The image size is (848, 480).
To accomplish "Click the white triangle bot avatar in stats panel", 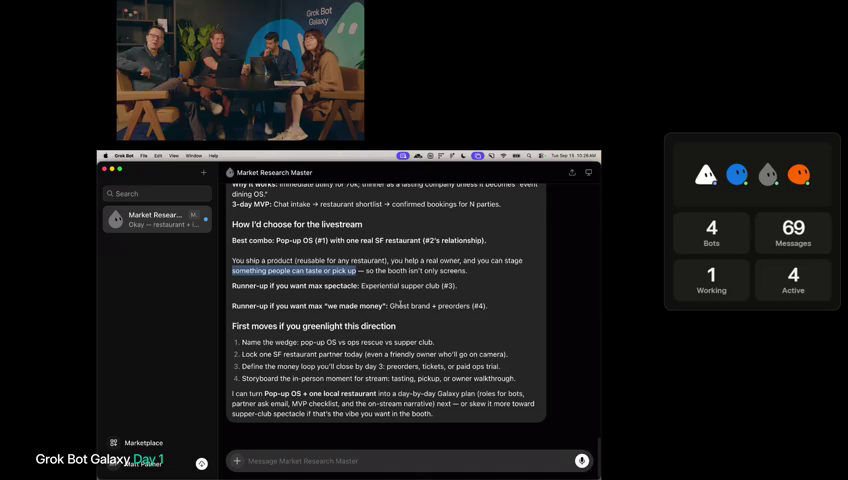I will pyautogui.click(x=706, y=175).
